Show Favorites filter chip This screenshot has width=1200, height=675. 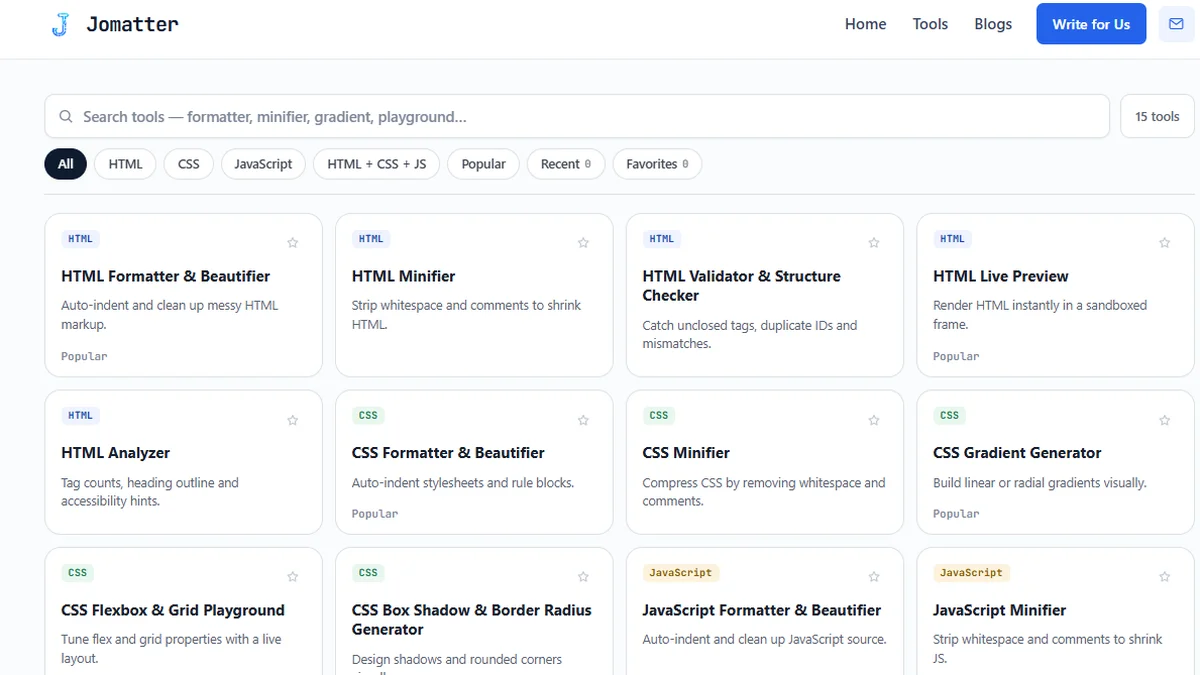[657, 164]
